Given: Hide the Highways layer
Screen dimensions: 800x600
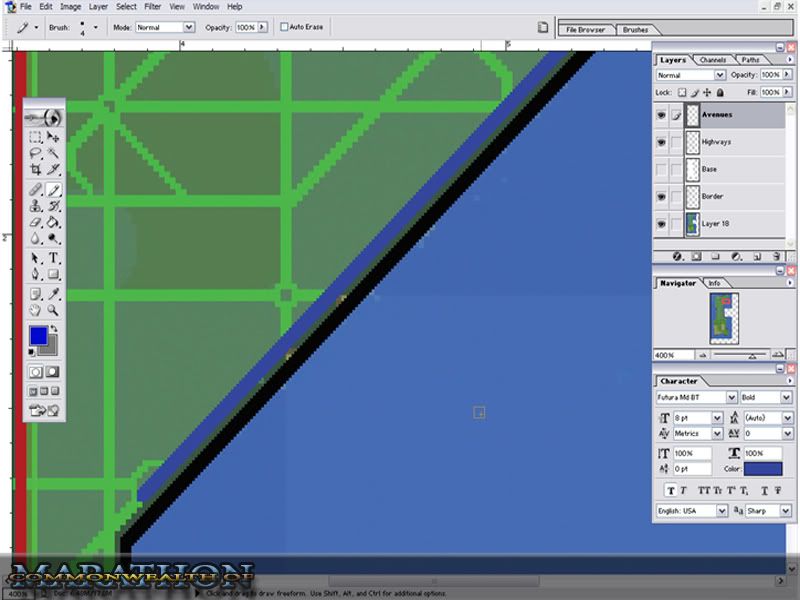Looking at the screenshot, I should click(x=661, y=142).
